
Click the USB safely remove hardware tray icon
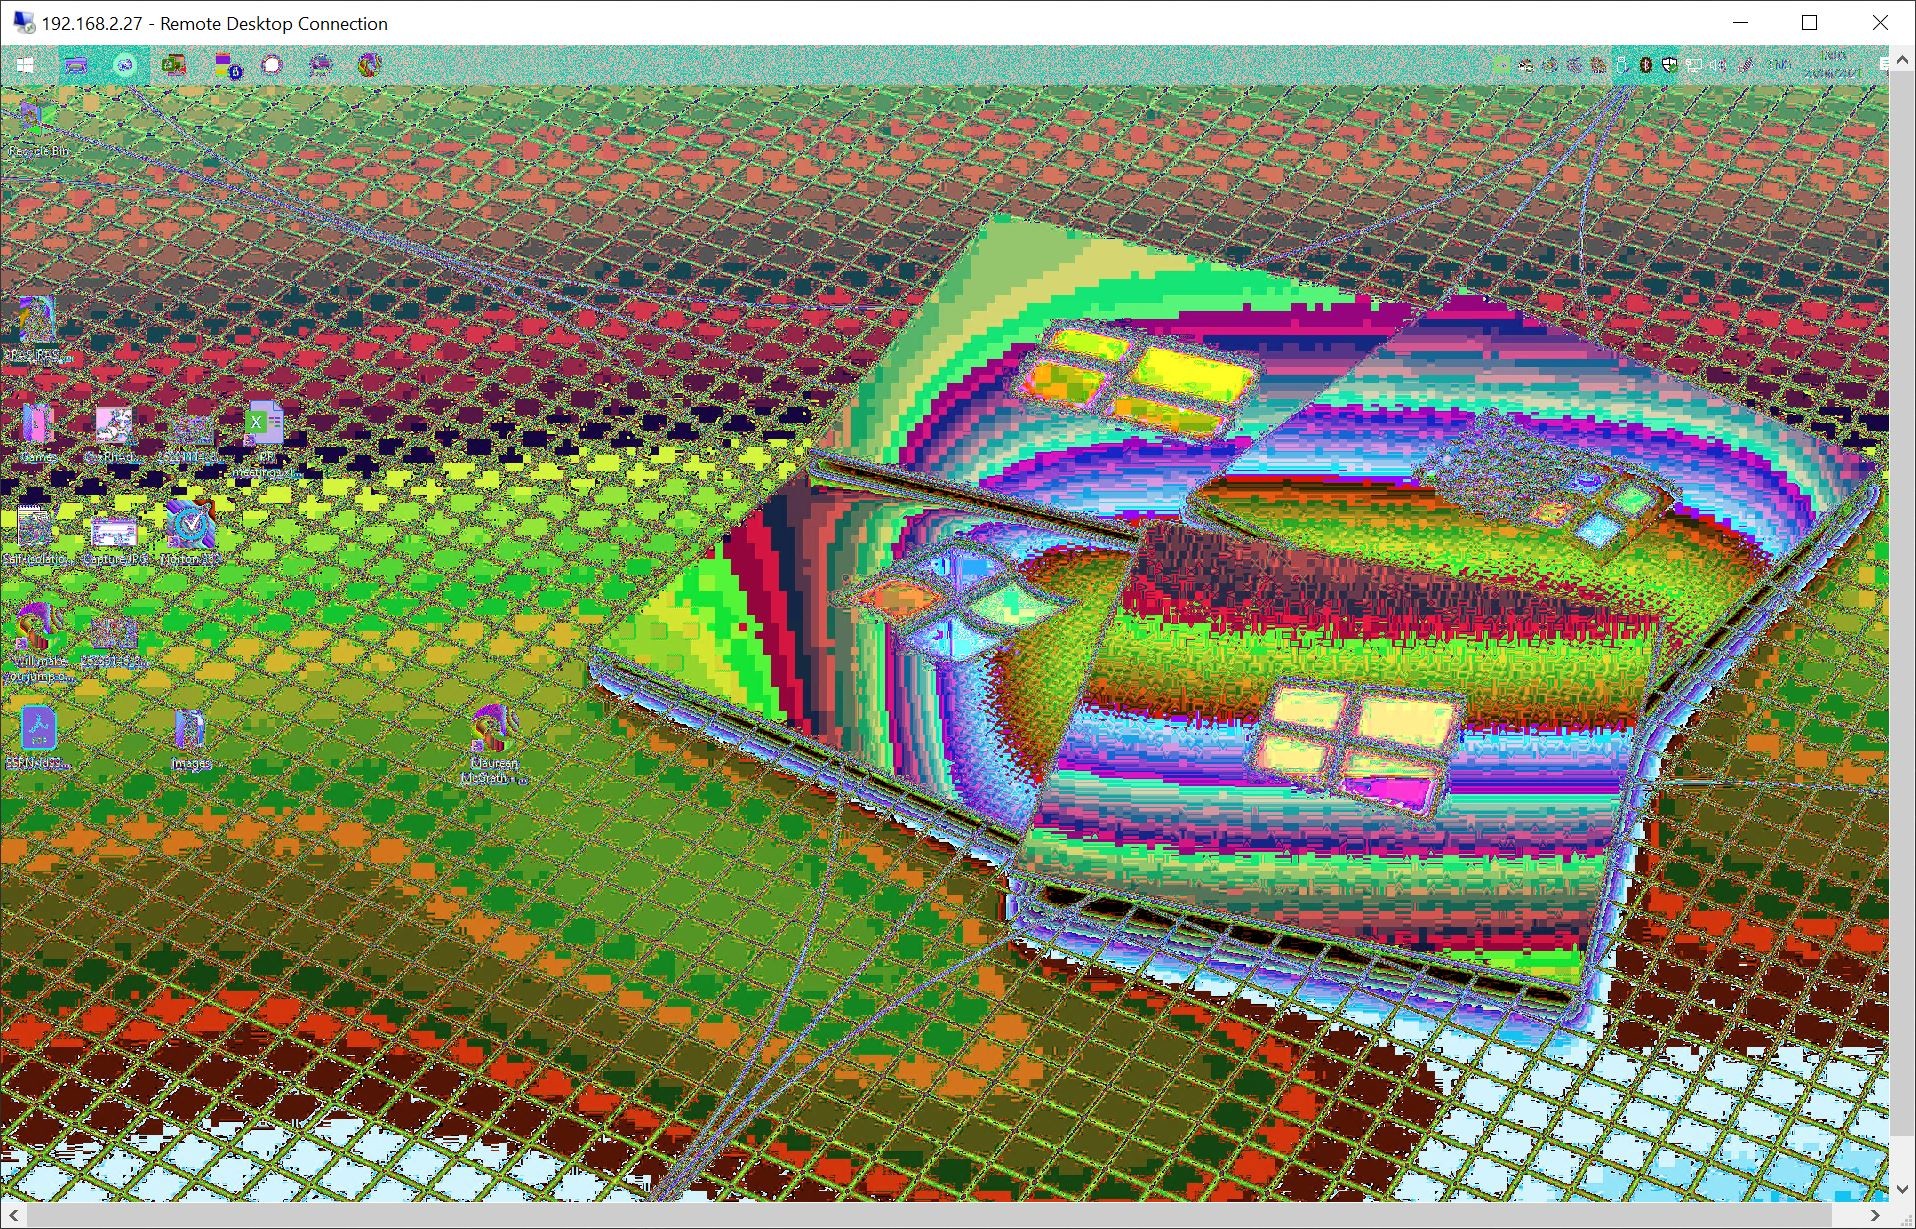(1622, 65)
